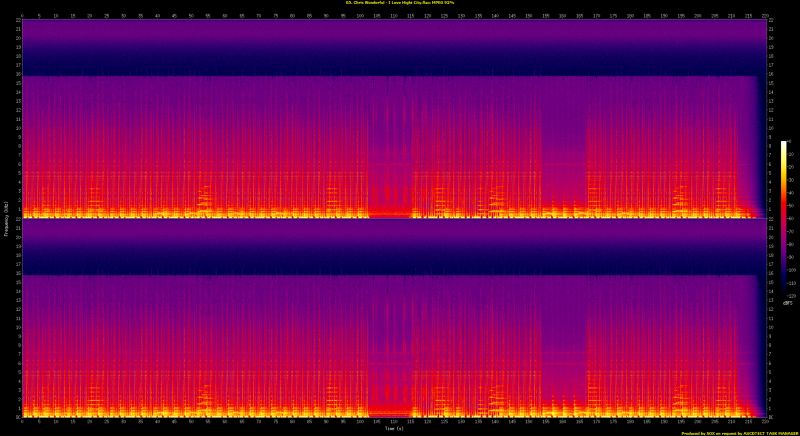Viewport: 800px width, 436px height.
Task: Click the 22 kHz label on upper-left frequency axis
Action: click(x=15, y=22)
